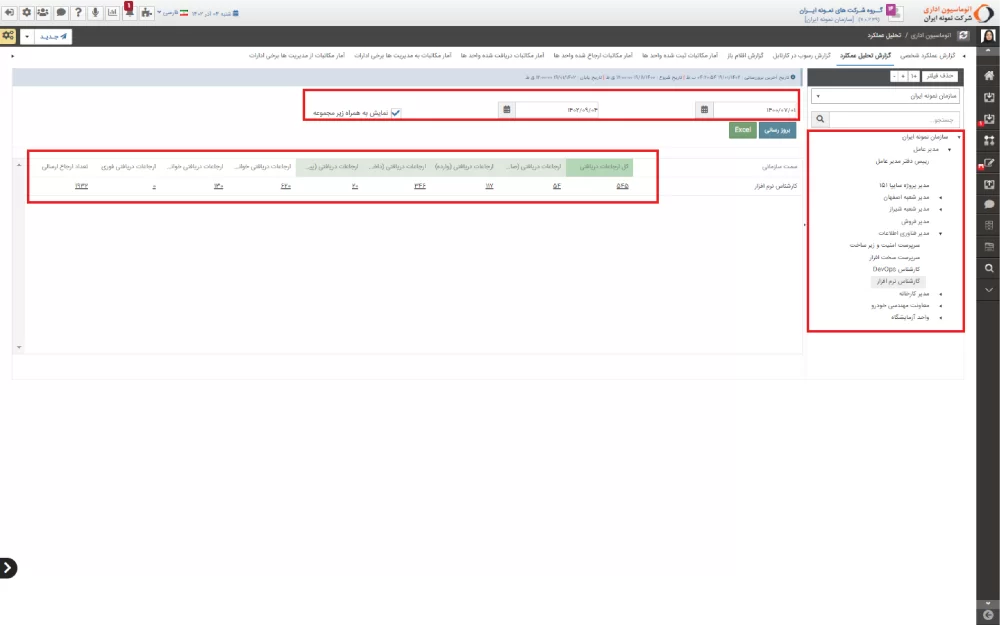Open notifications bell with red badge
The image size is (1000, 625).
(x=128, y=12)
